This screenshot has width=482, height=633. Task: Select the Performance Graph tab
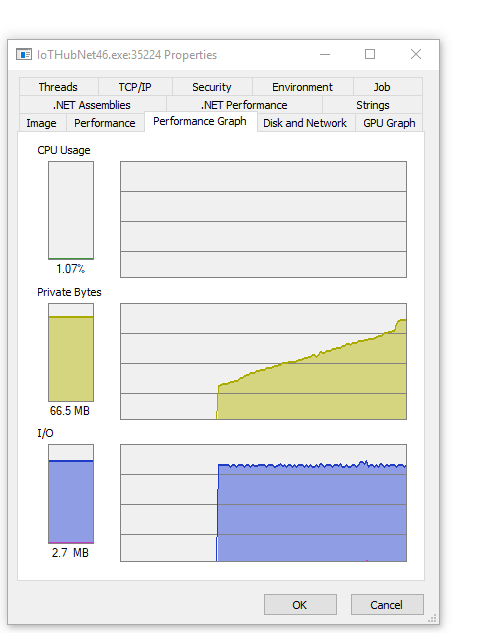(200, 121)
